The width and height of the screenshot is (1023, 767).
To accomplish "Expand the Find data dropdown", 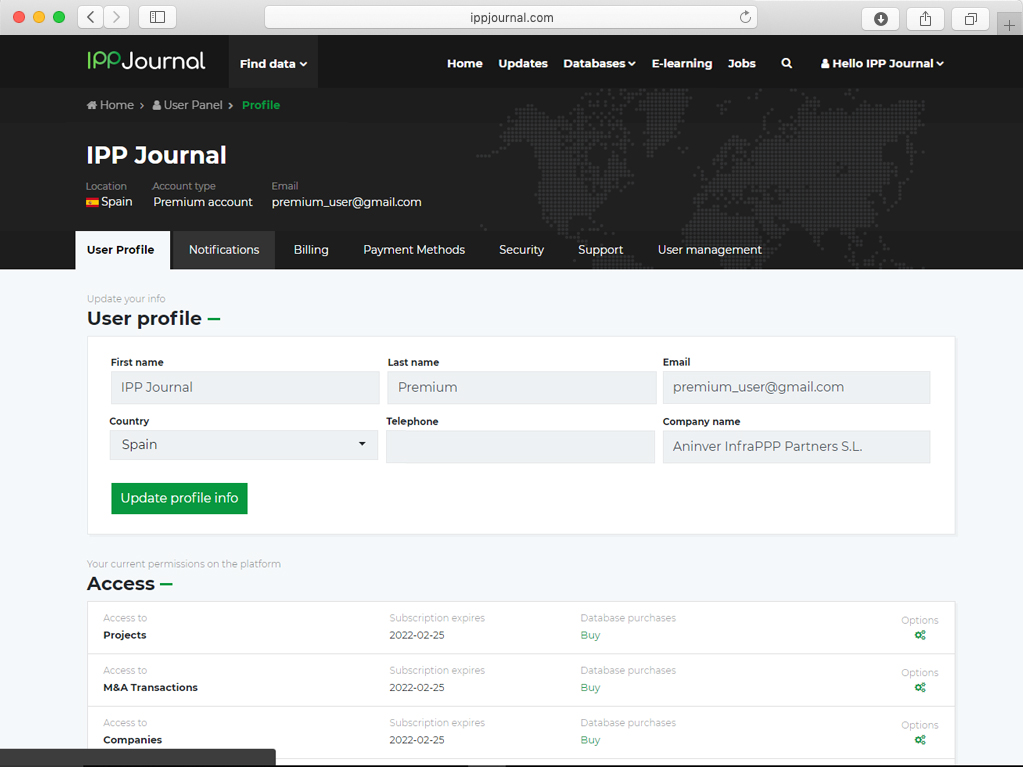I will [x=273, y=64].
